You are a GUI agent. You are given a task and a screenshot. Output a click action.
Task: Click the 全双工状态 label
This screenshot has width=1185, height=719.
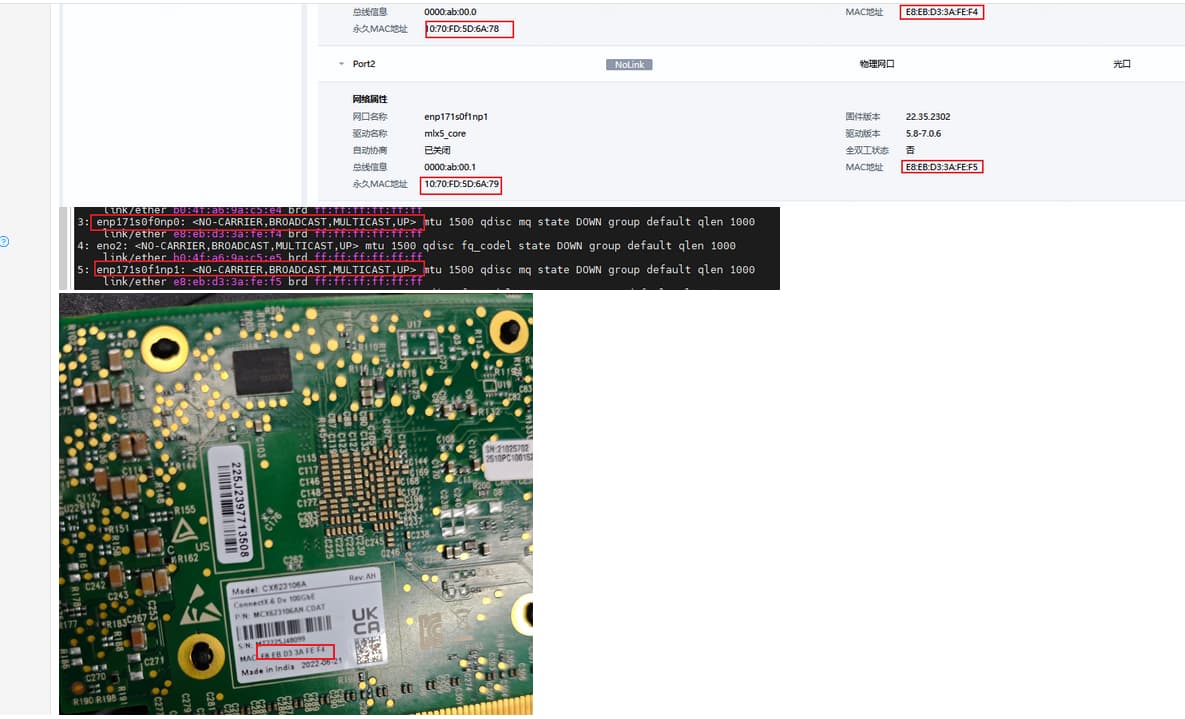(x=867, y=150)
